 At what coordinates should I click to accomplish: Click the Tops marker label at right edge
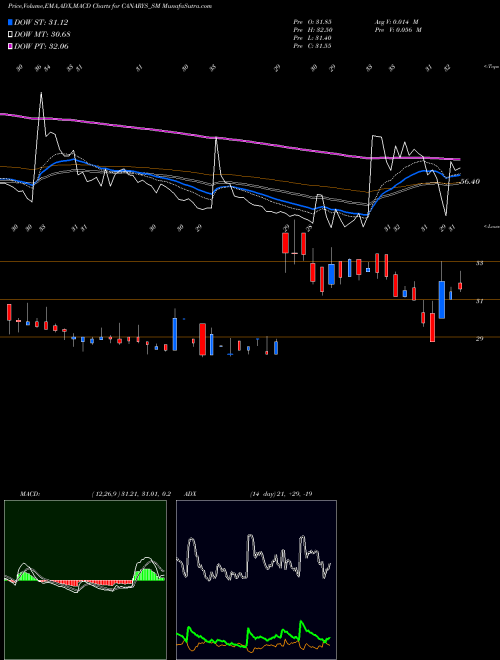pos(491,67)
